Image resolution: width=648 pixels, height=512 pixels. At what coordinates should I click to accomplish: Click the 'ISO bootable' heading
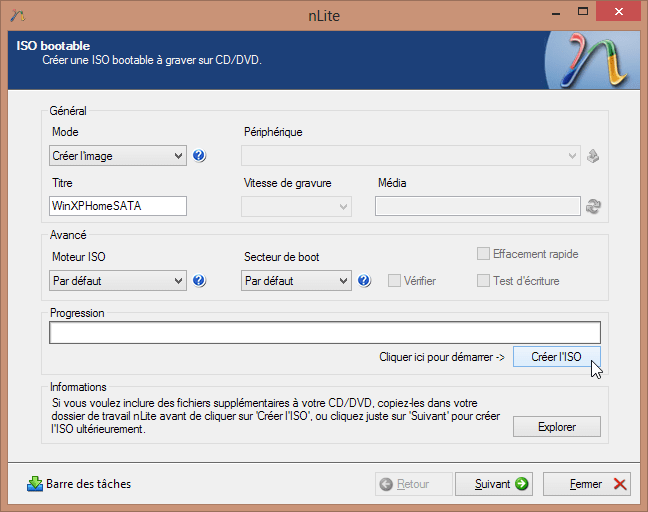pyautogui.click(x=53, y=45)
